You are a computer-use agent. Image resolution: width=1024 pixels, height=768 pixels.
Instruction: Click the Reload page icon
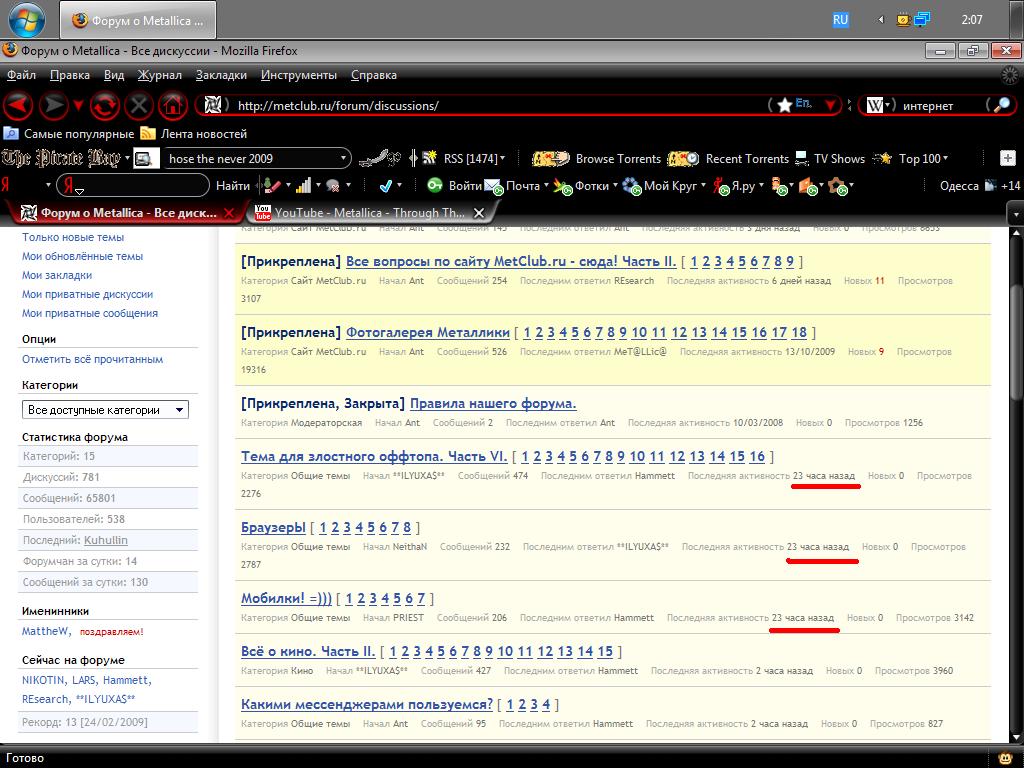click(105, 105)
